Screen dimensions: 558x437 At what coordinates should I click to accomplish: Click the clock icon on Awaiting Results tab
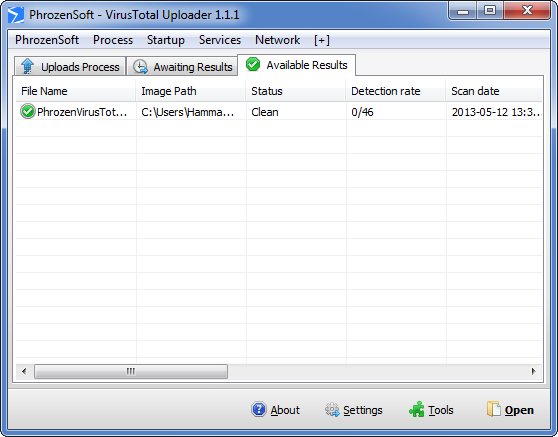(140, 67)
